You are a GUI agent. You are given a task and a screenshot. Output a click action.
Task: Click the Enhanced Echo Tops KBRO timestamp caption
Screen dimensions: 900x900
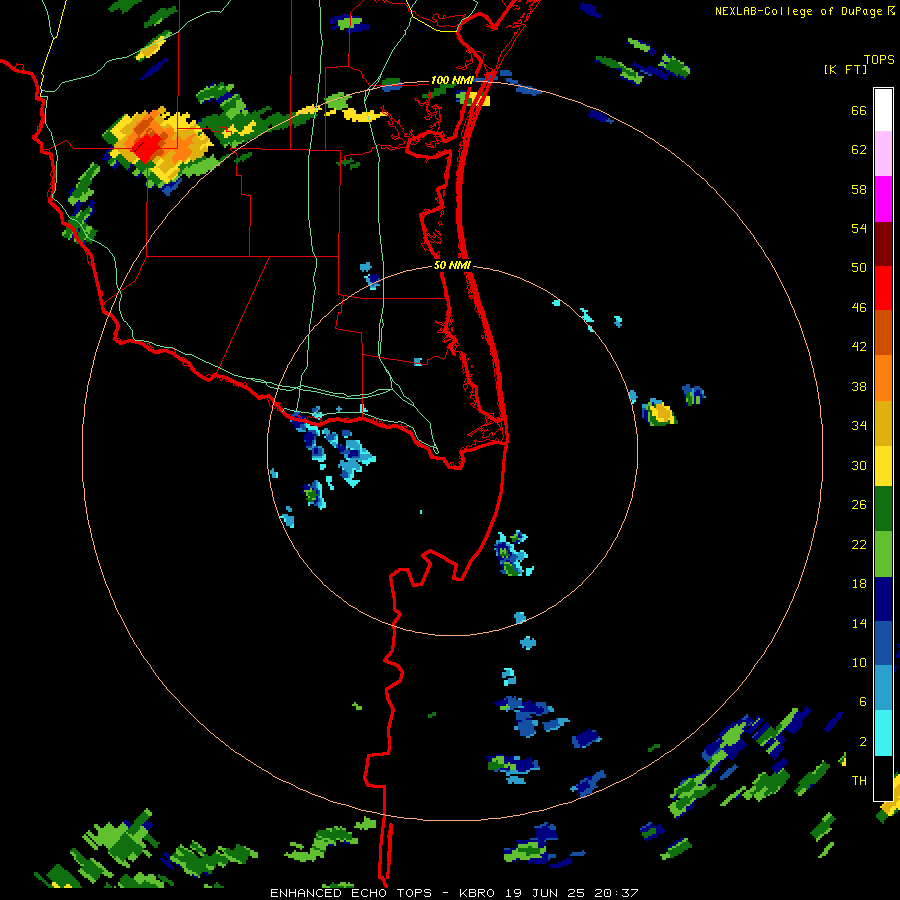pyautogui.click(x=454, y=893)
